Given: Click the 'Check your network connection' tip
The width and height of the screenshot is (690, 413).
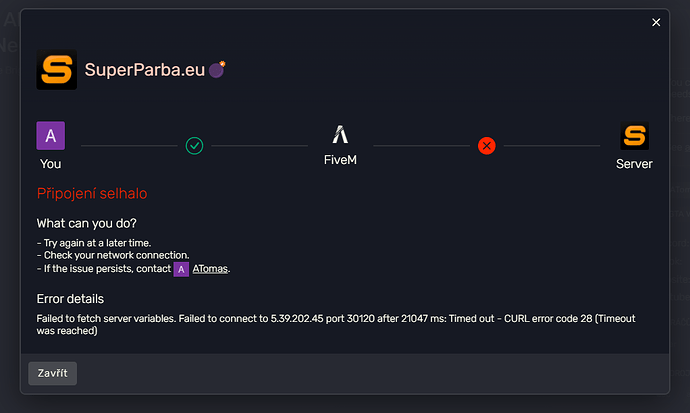Looking at the screenshot, I should click(116, 255).
